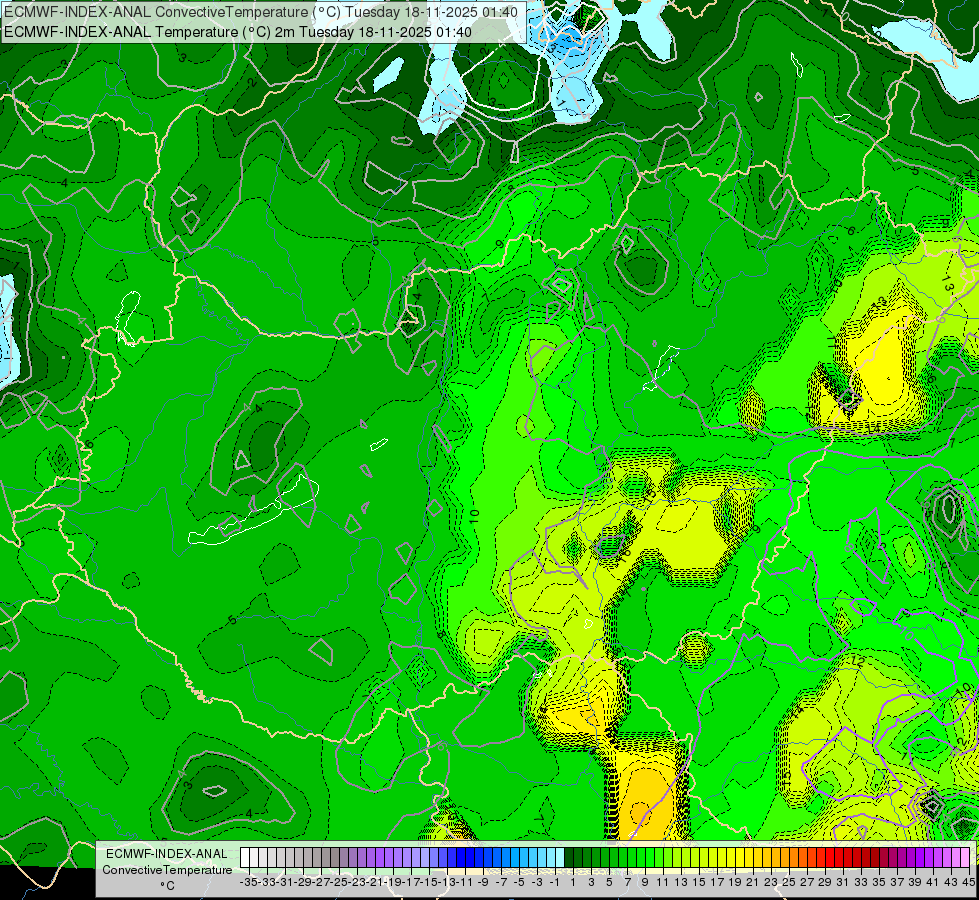Click legend scale value 31
This screenshot has width=979, height=900.
point(843,882)
